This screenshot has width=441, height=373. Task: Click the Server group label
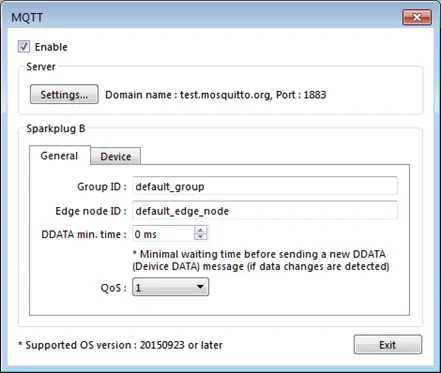41,67
